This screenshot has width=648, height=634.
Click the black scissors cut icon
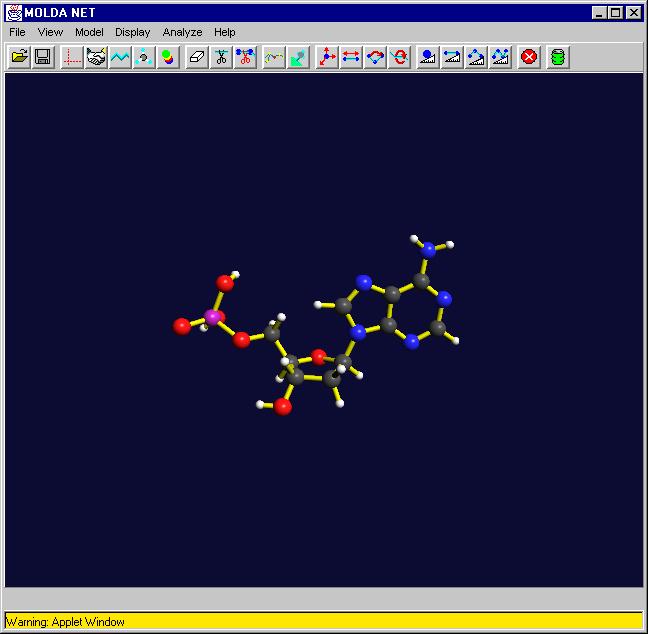coord(221,57)
